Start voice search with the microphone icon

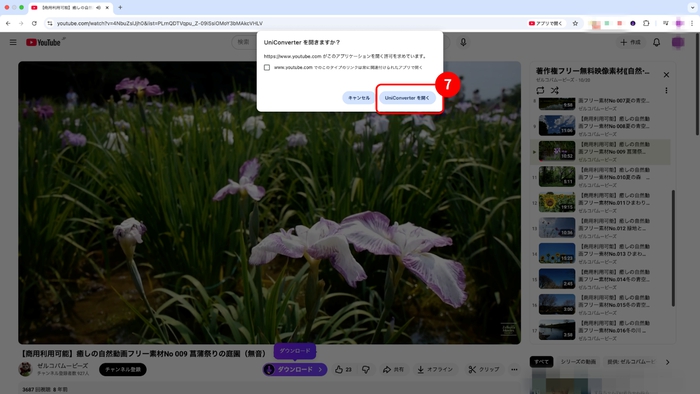click(463, 42)
